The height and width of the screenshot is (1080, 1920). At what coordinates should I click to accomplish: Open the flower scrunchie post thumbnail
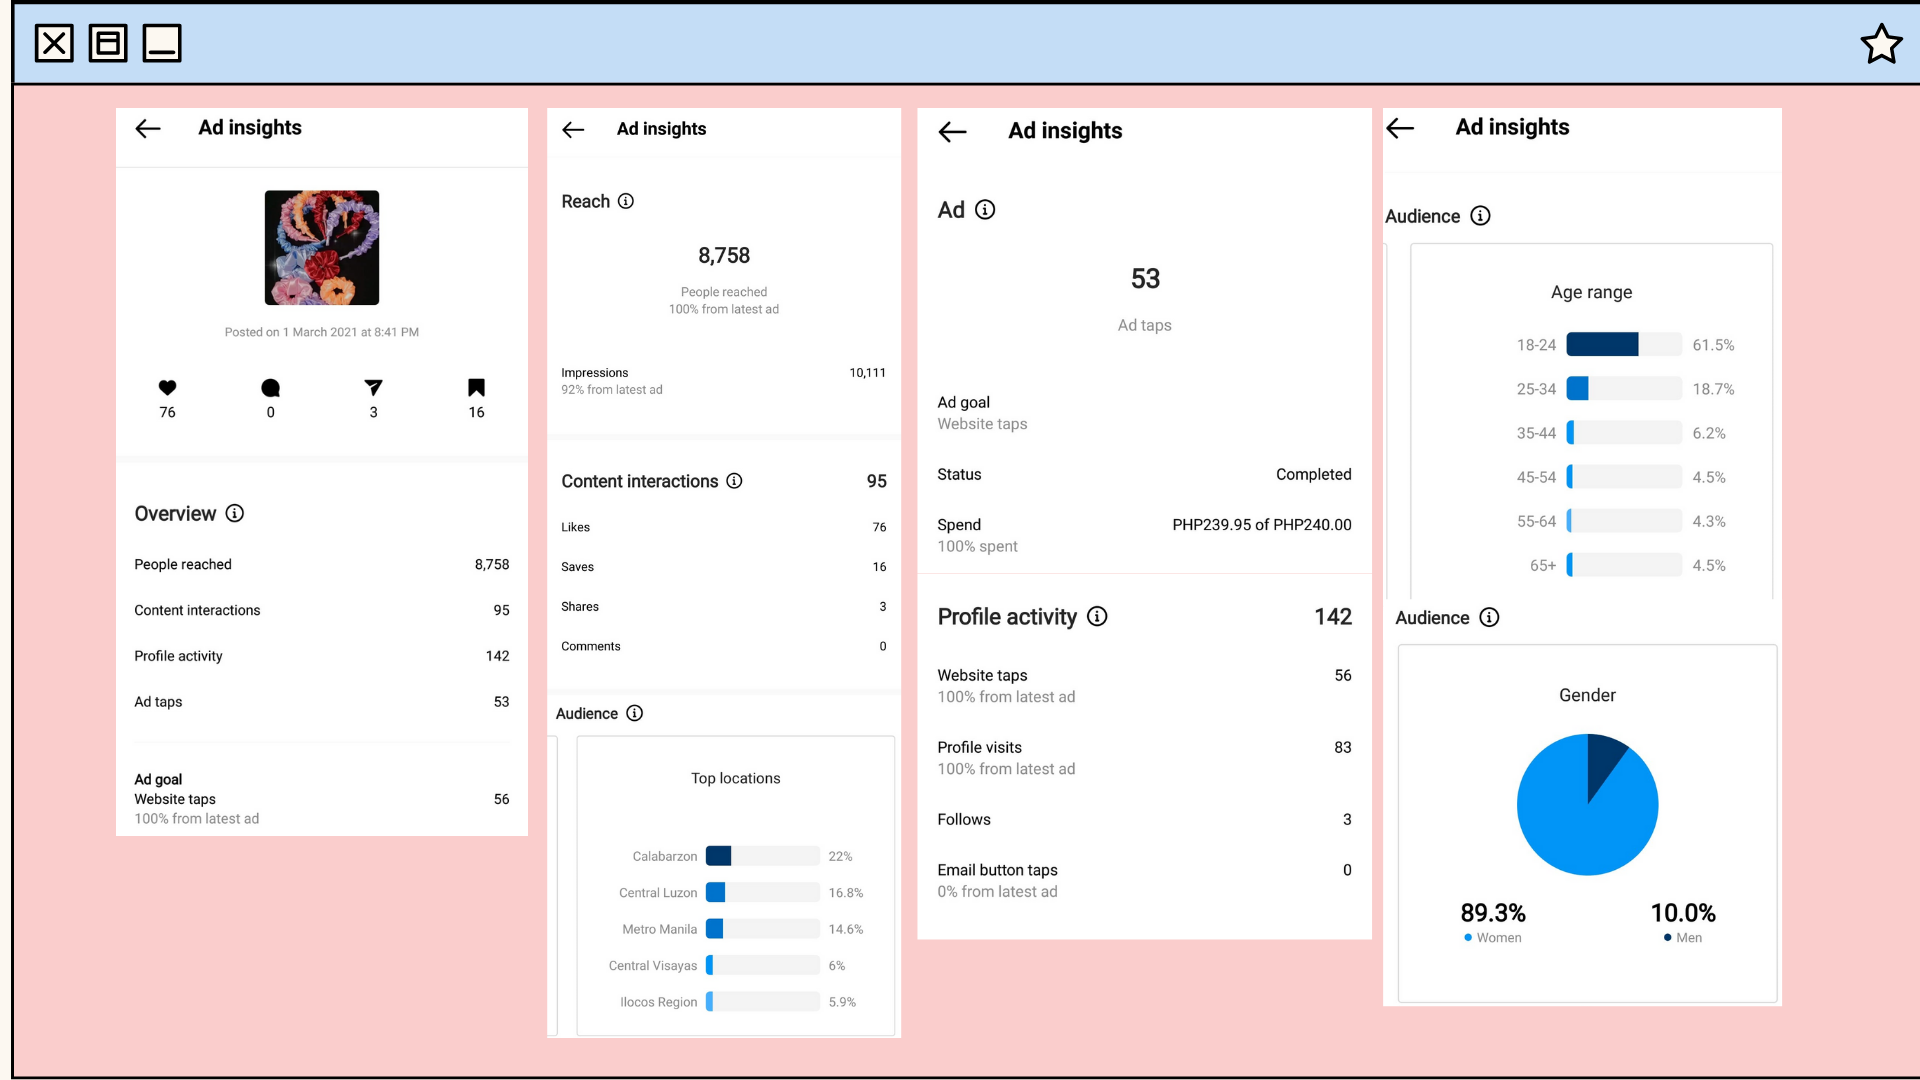321,247
